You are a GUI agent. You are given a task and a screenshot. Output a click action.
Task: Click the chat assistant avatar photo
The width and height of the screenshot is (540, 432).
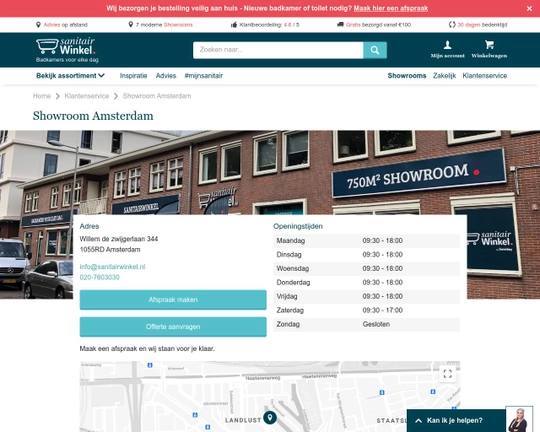519,419
